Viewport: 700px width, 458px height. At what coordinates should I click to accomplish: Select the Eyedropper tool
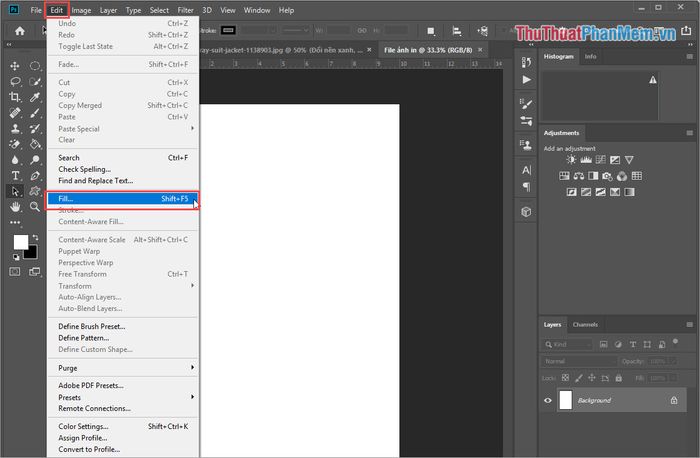[x=35, y=97]
